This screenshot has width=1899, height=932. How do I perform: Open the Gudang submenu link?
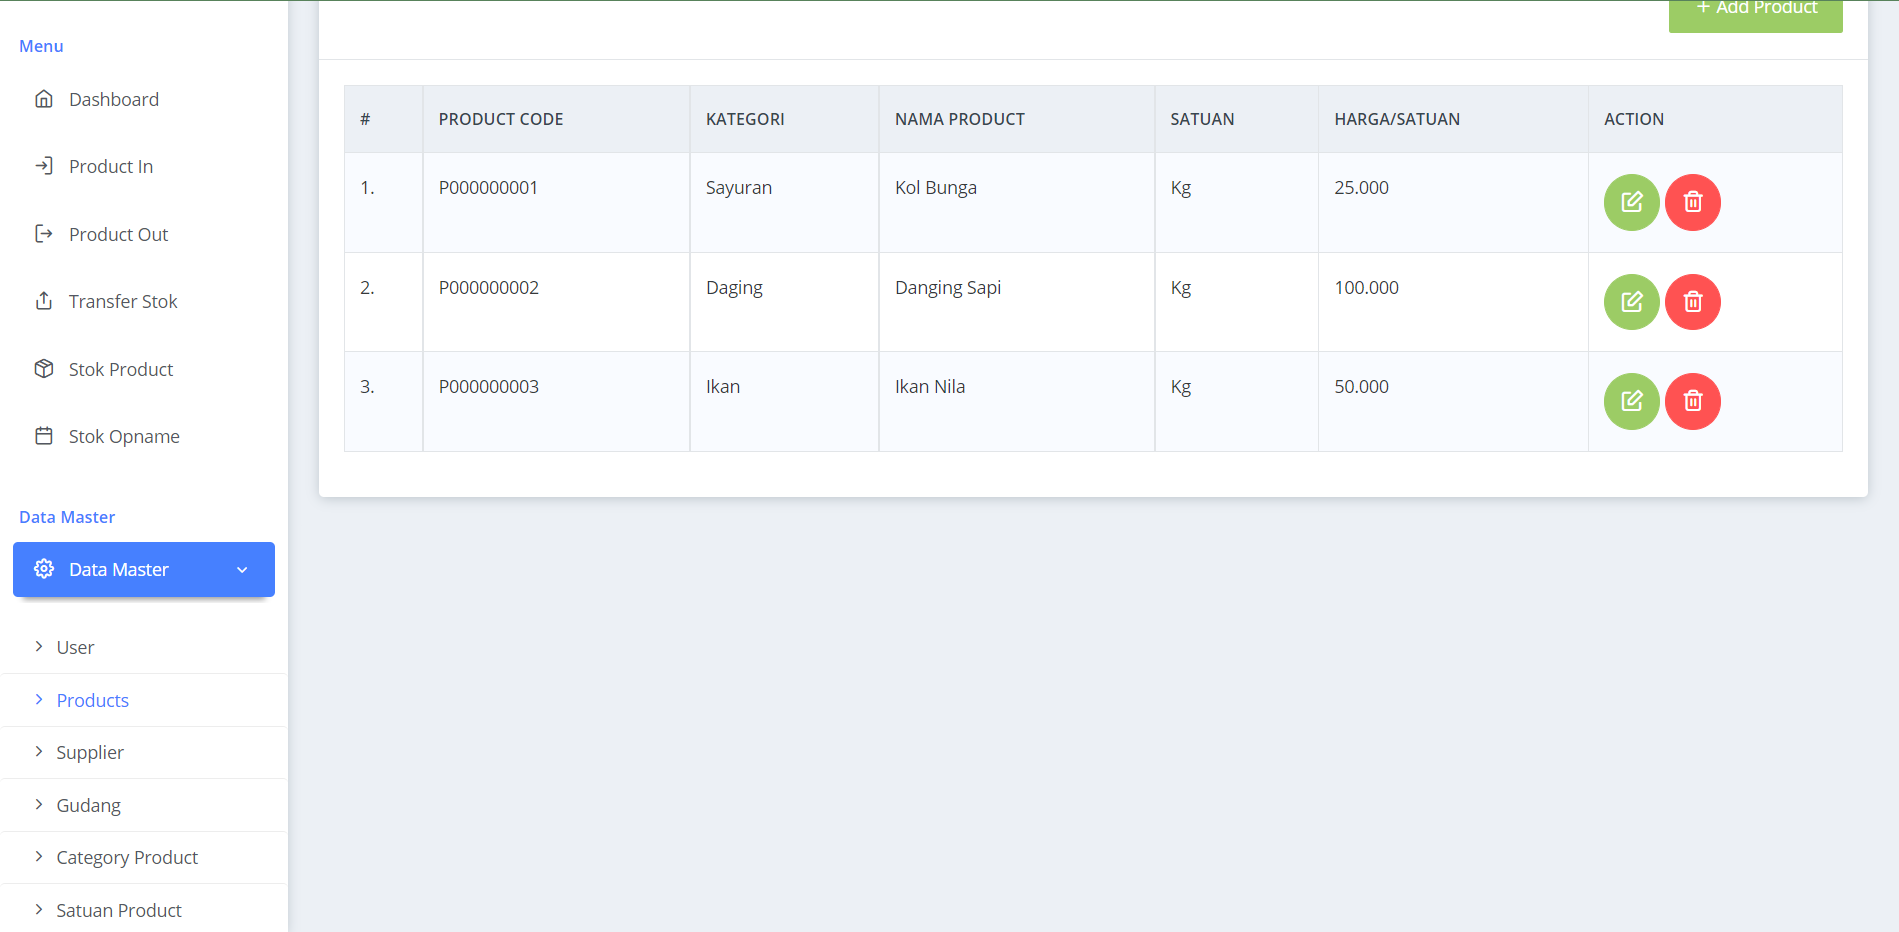point(88,805)
